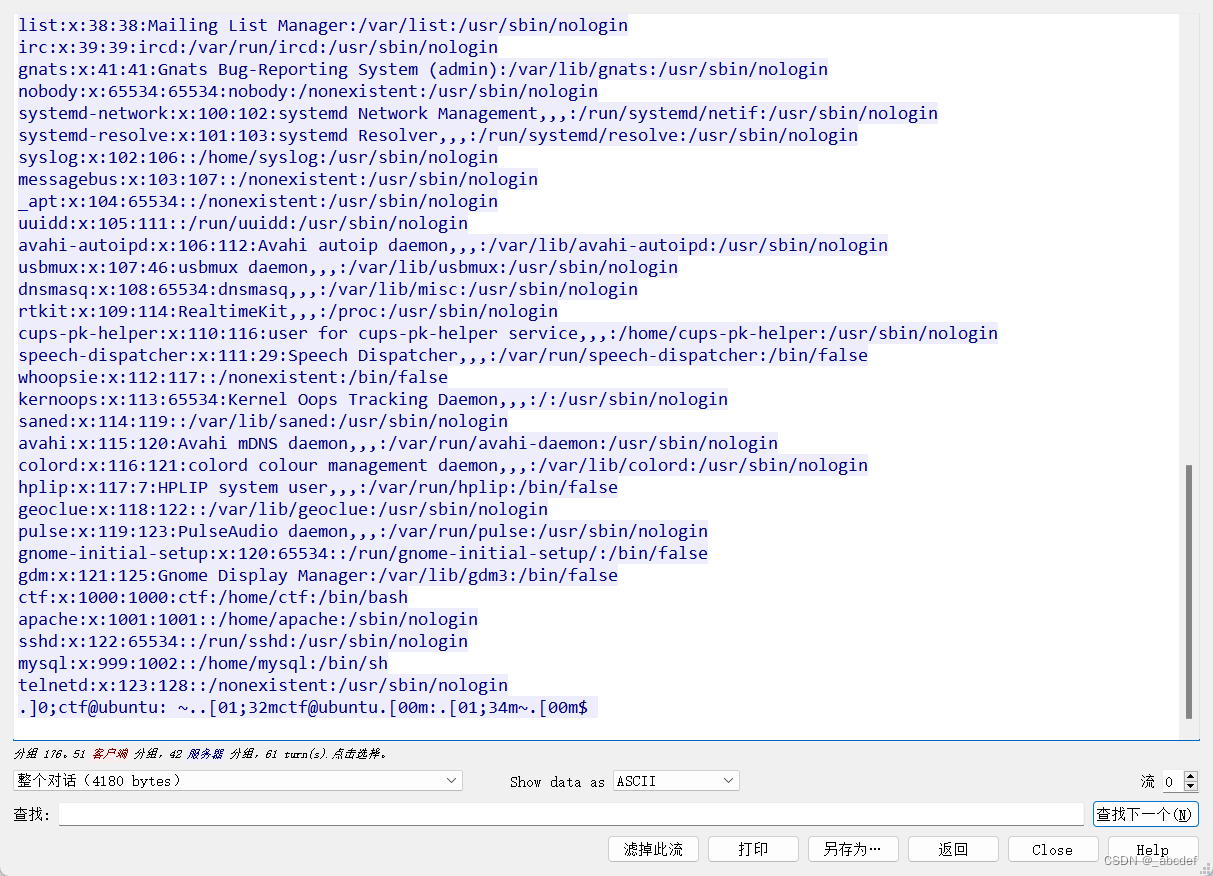Click the Close button
Screen dimensions: 1213x876
click(x=1053, y=849)
